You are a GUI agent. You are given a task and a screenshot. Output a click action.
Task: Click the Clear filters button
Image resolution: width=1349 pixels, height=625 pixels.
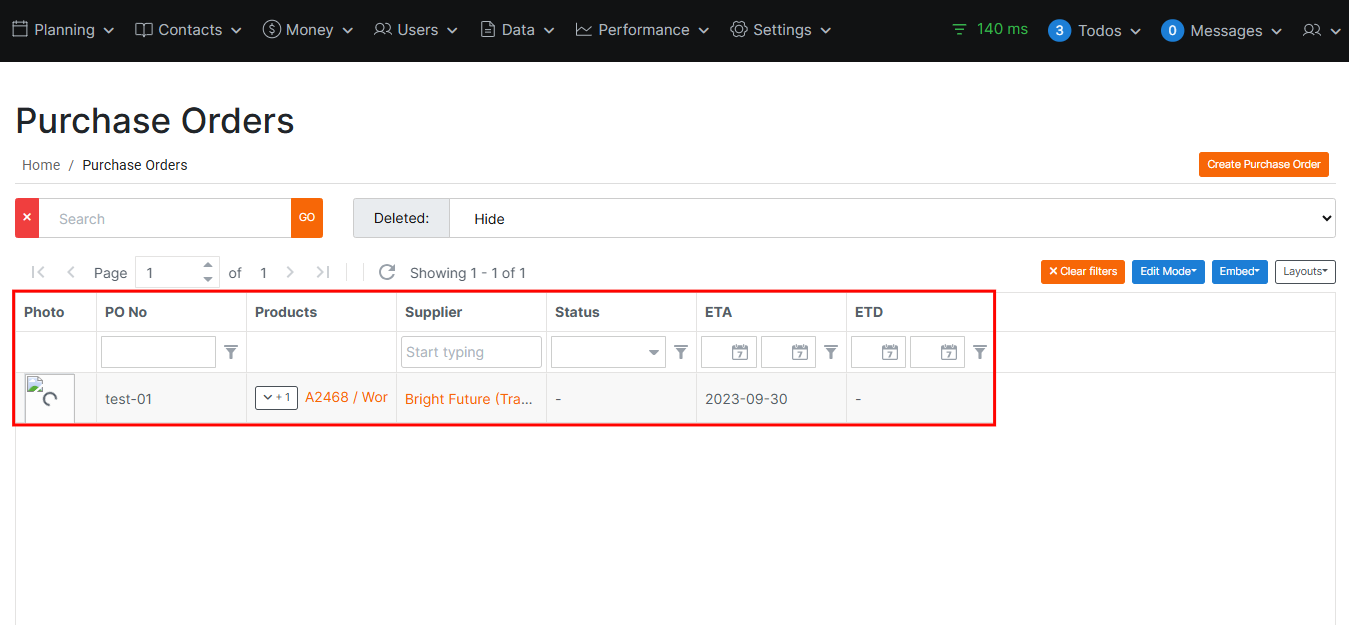pos(1082,272)
